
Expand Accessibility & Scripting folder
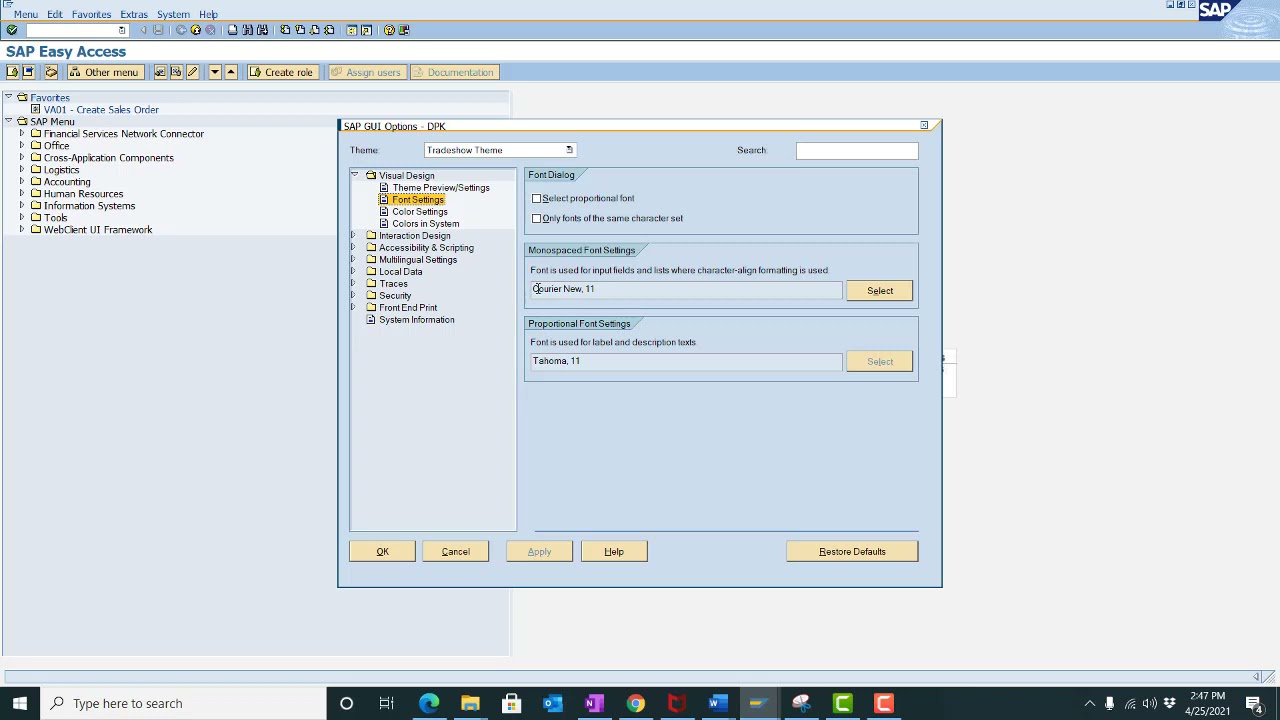354,248
